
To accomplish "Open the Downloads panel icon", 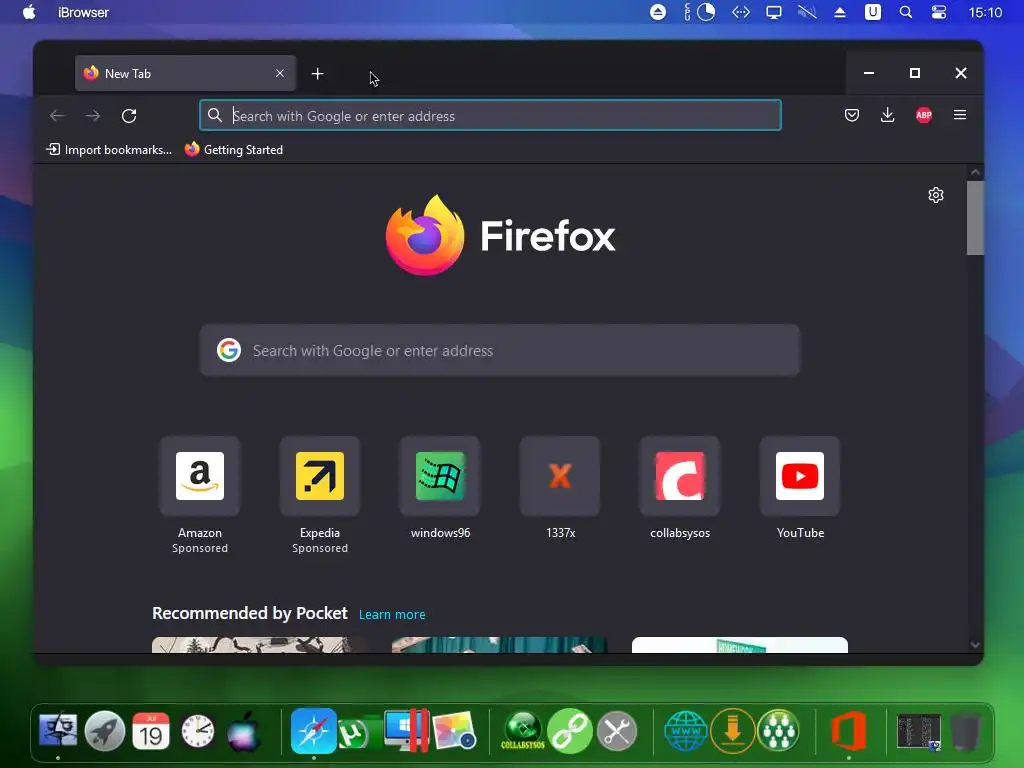I will tap(888, 116).
